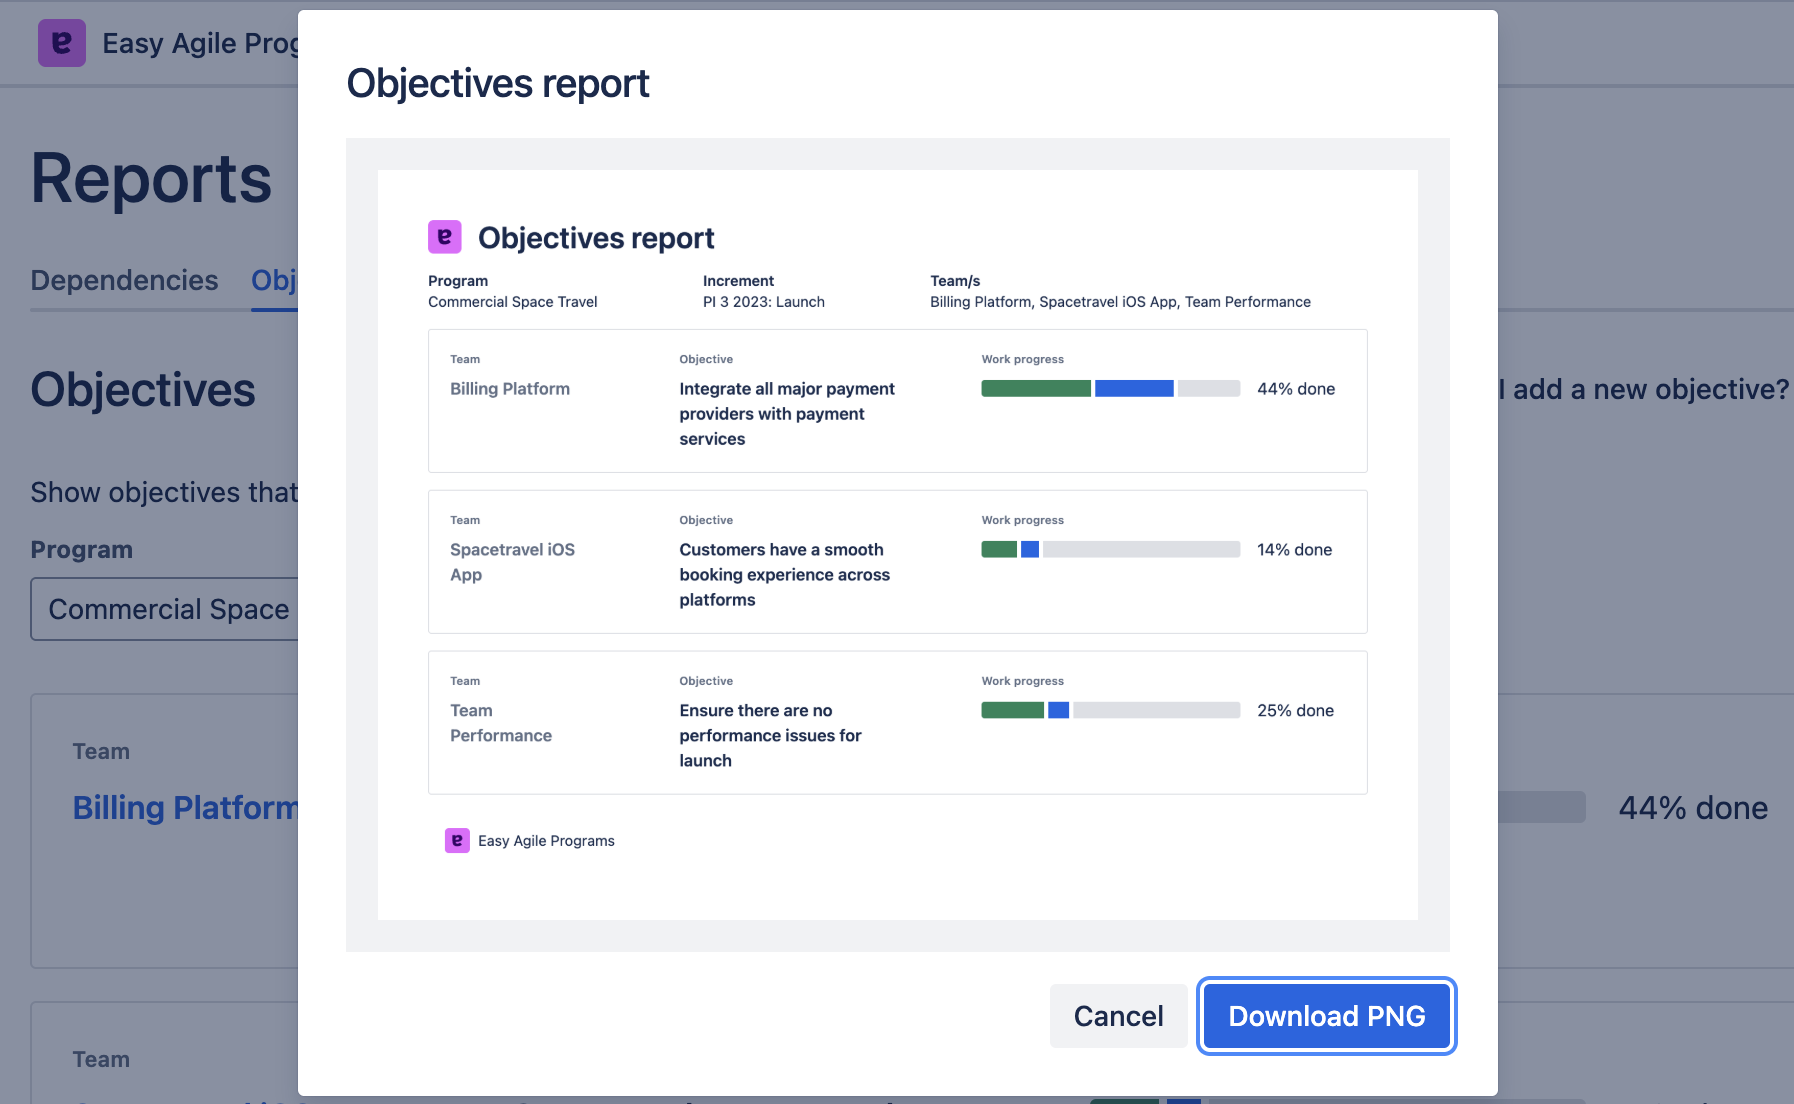The image size is (1794, 1104).
Task: Click the Easy Agile Programs icon in the report footer
Action: [x=456, y=841]
